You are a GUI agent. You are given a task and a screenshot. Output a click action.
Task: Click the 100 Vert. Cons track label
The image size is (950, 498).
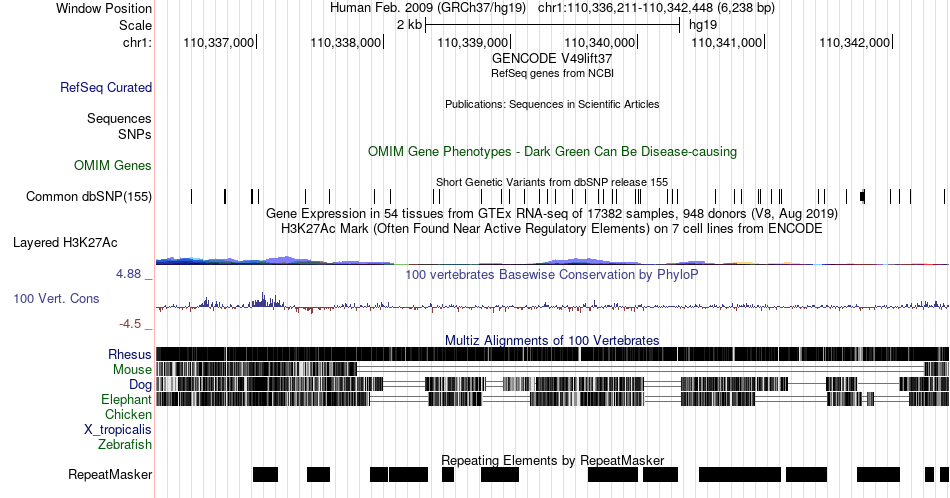[56, 299]
